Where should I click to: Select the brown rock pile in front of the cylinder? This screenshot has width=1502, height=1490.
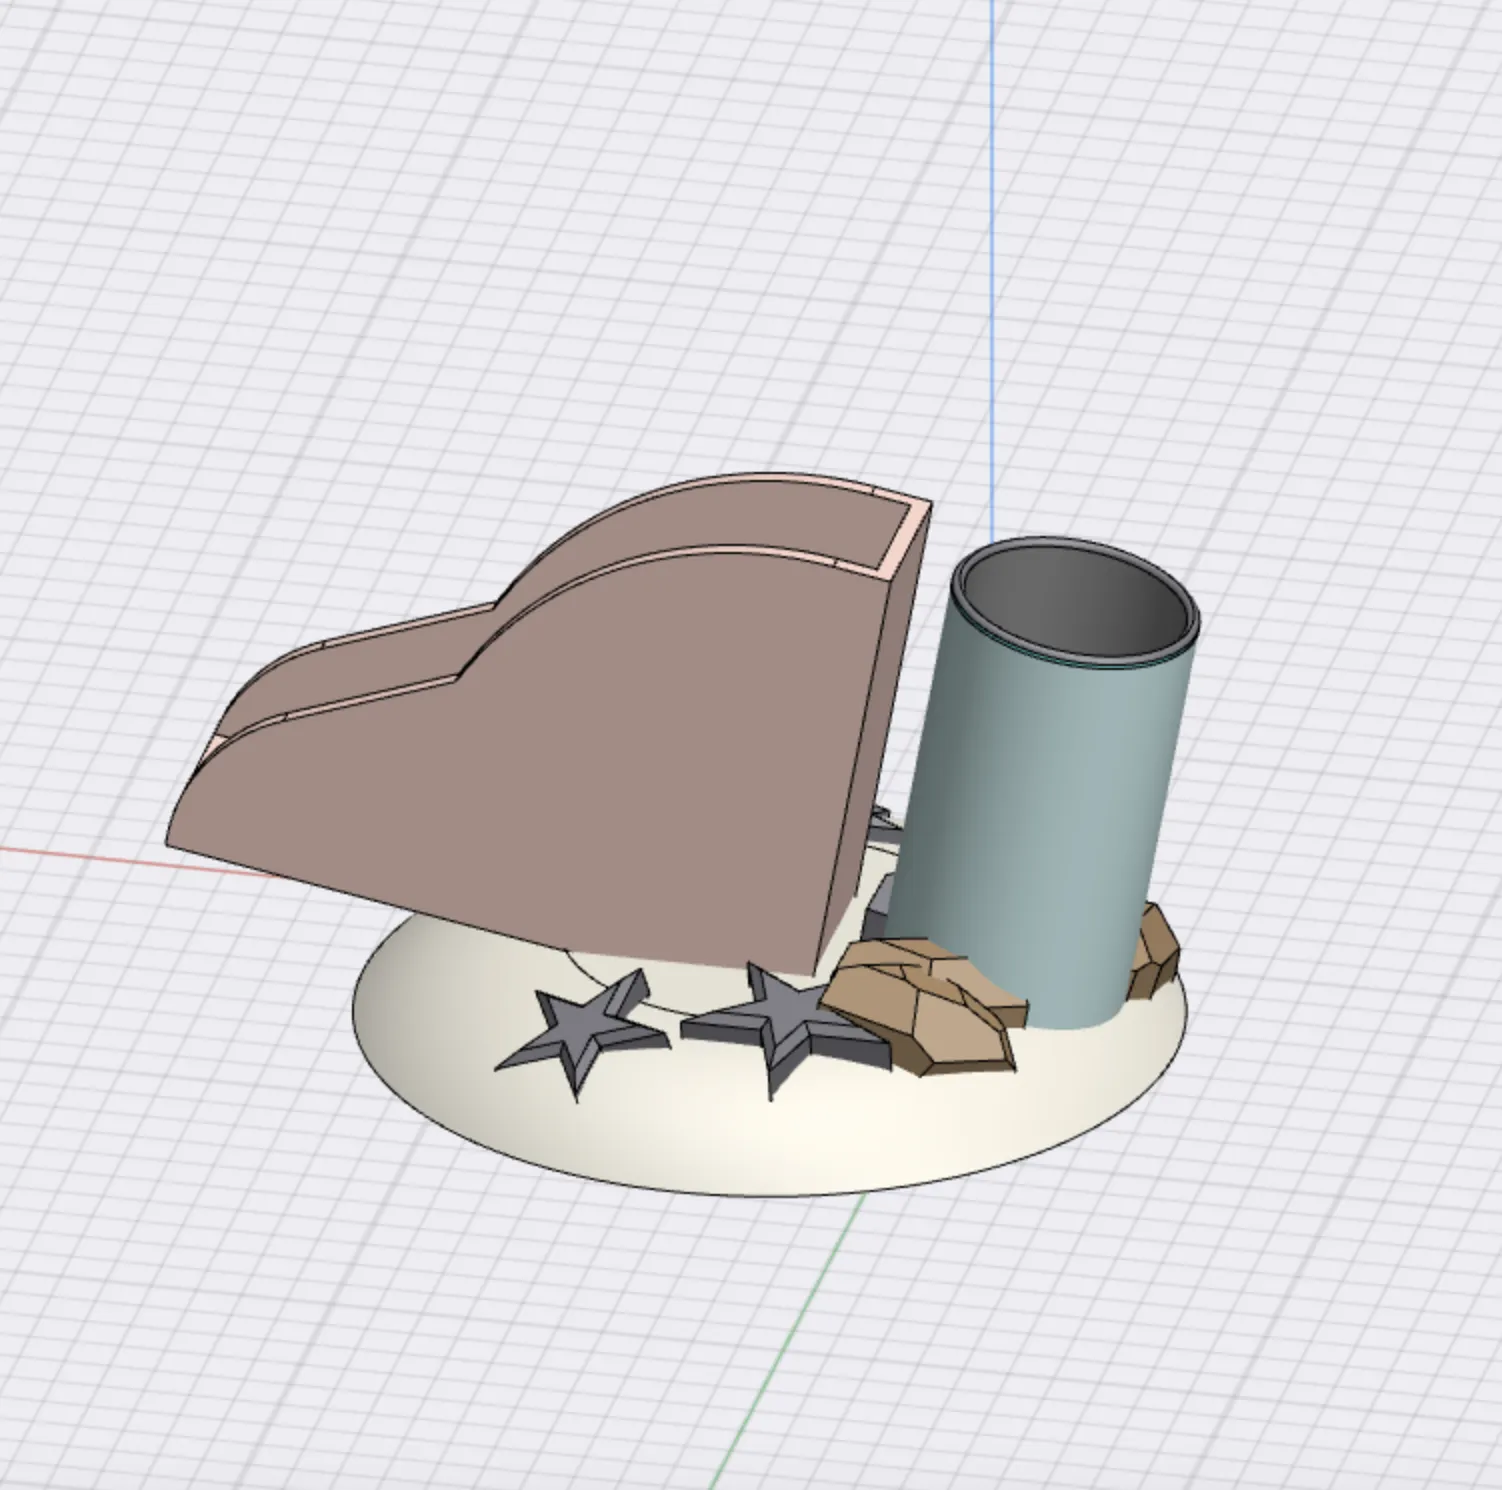click(x=925, y=1005)
